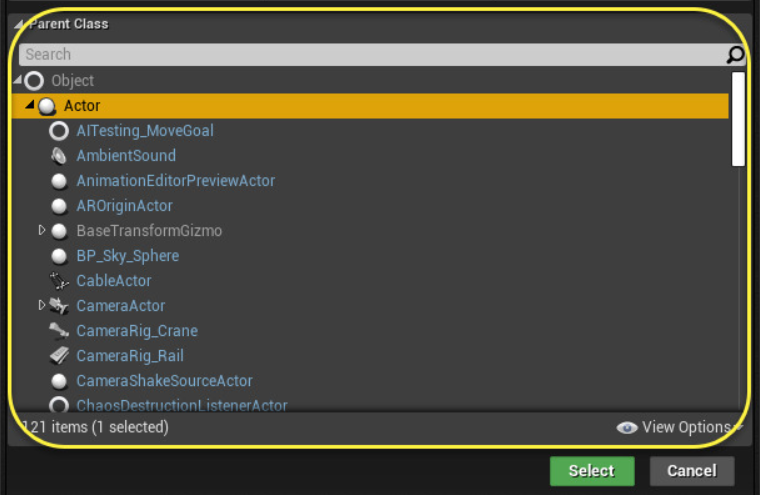
Task: Expand the CameraActor subclass list
Action: coord(42,306)
